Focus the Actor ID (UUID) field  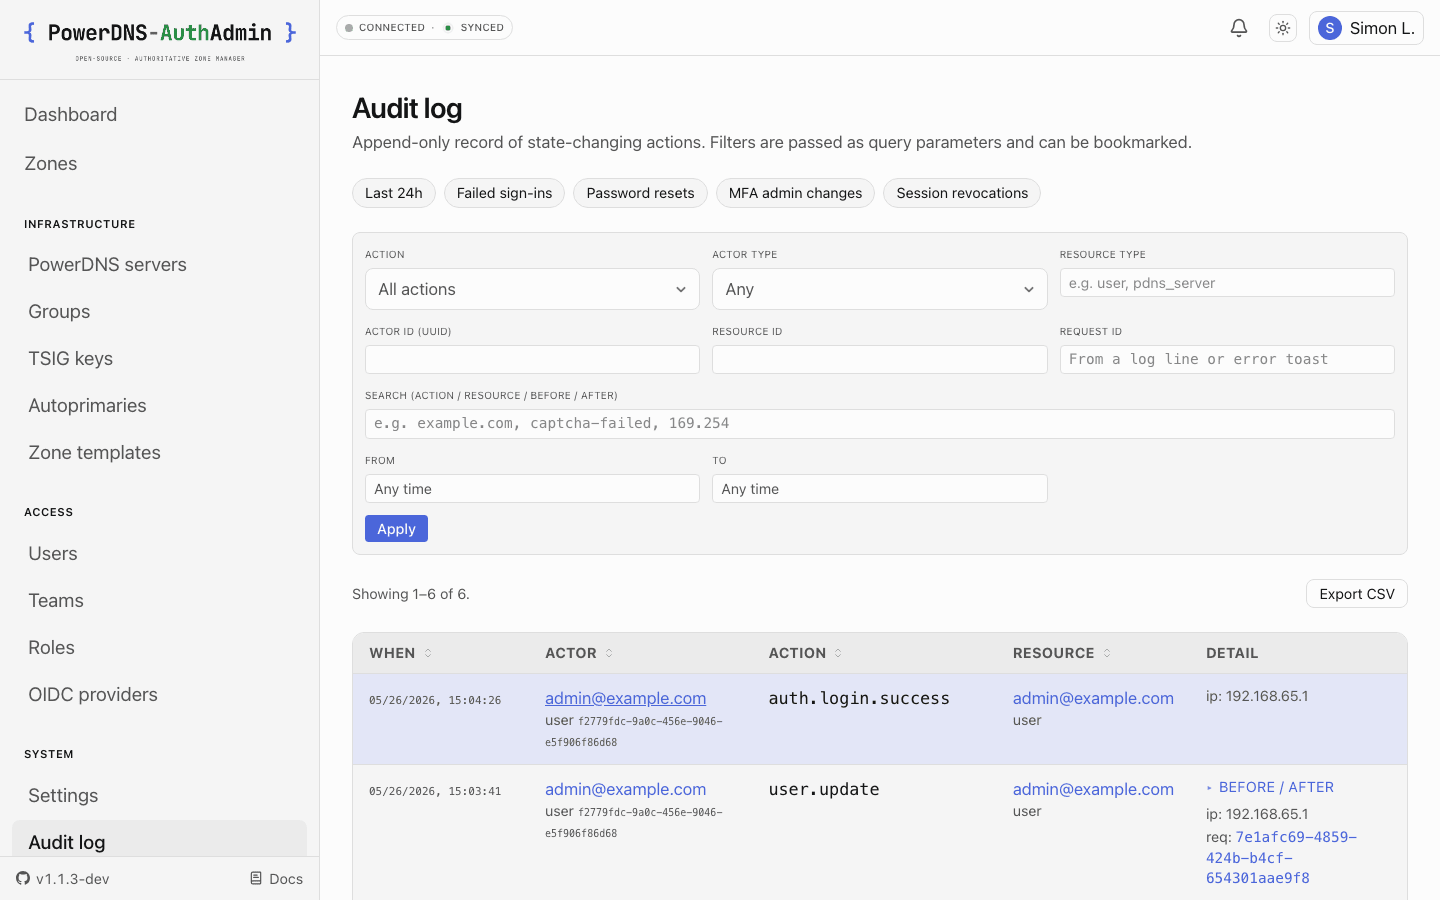pyautogui.click(x=532, y=360)
